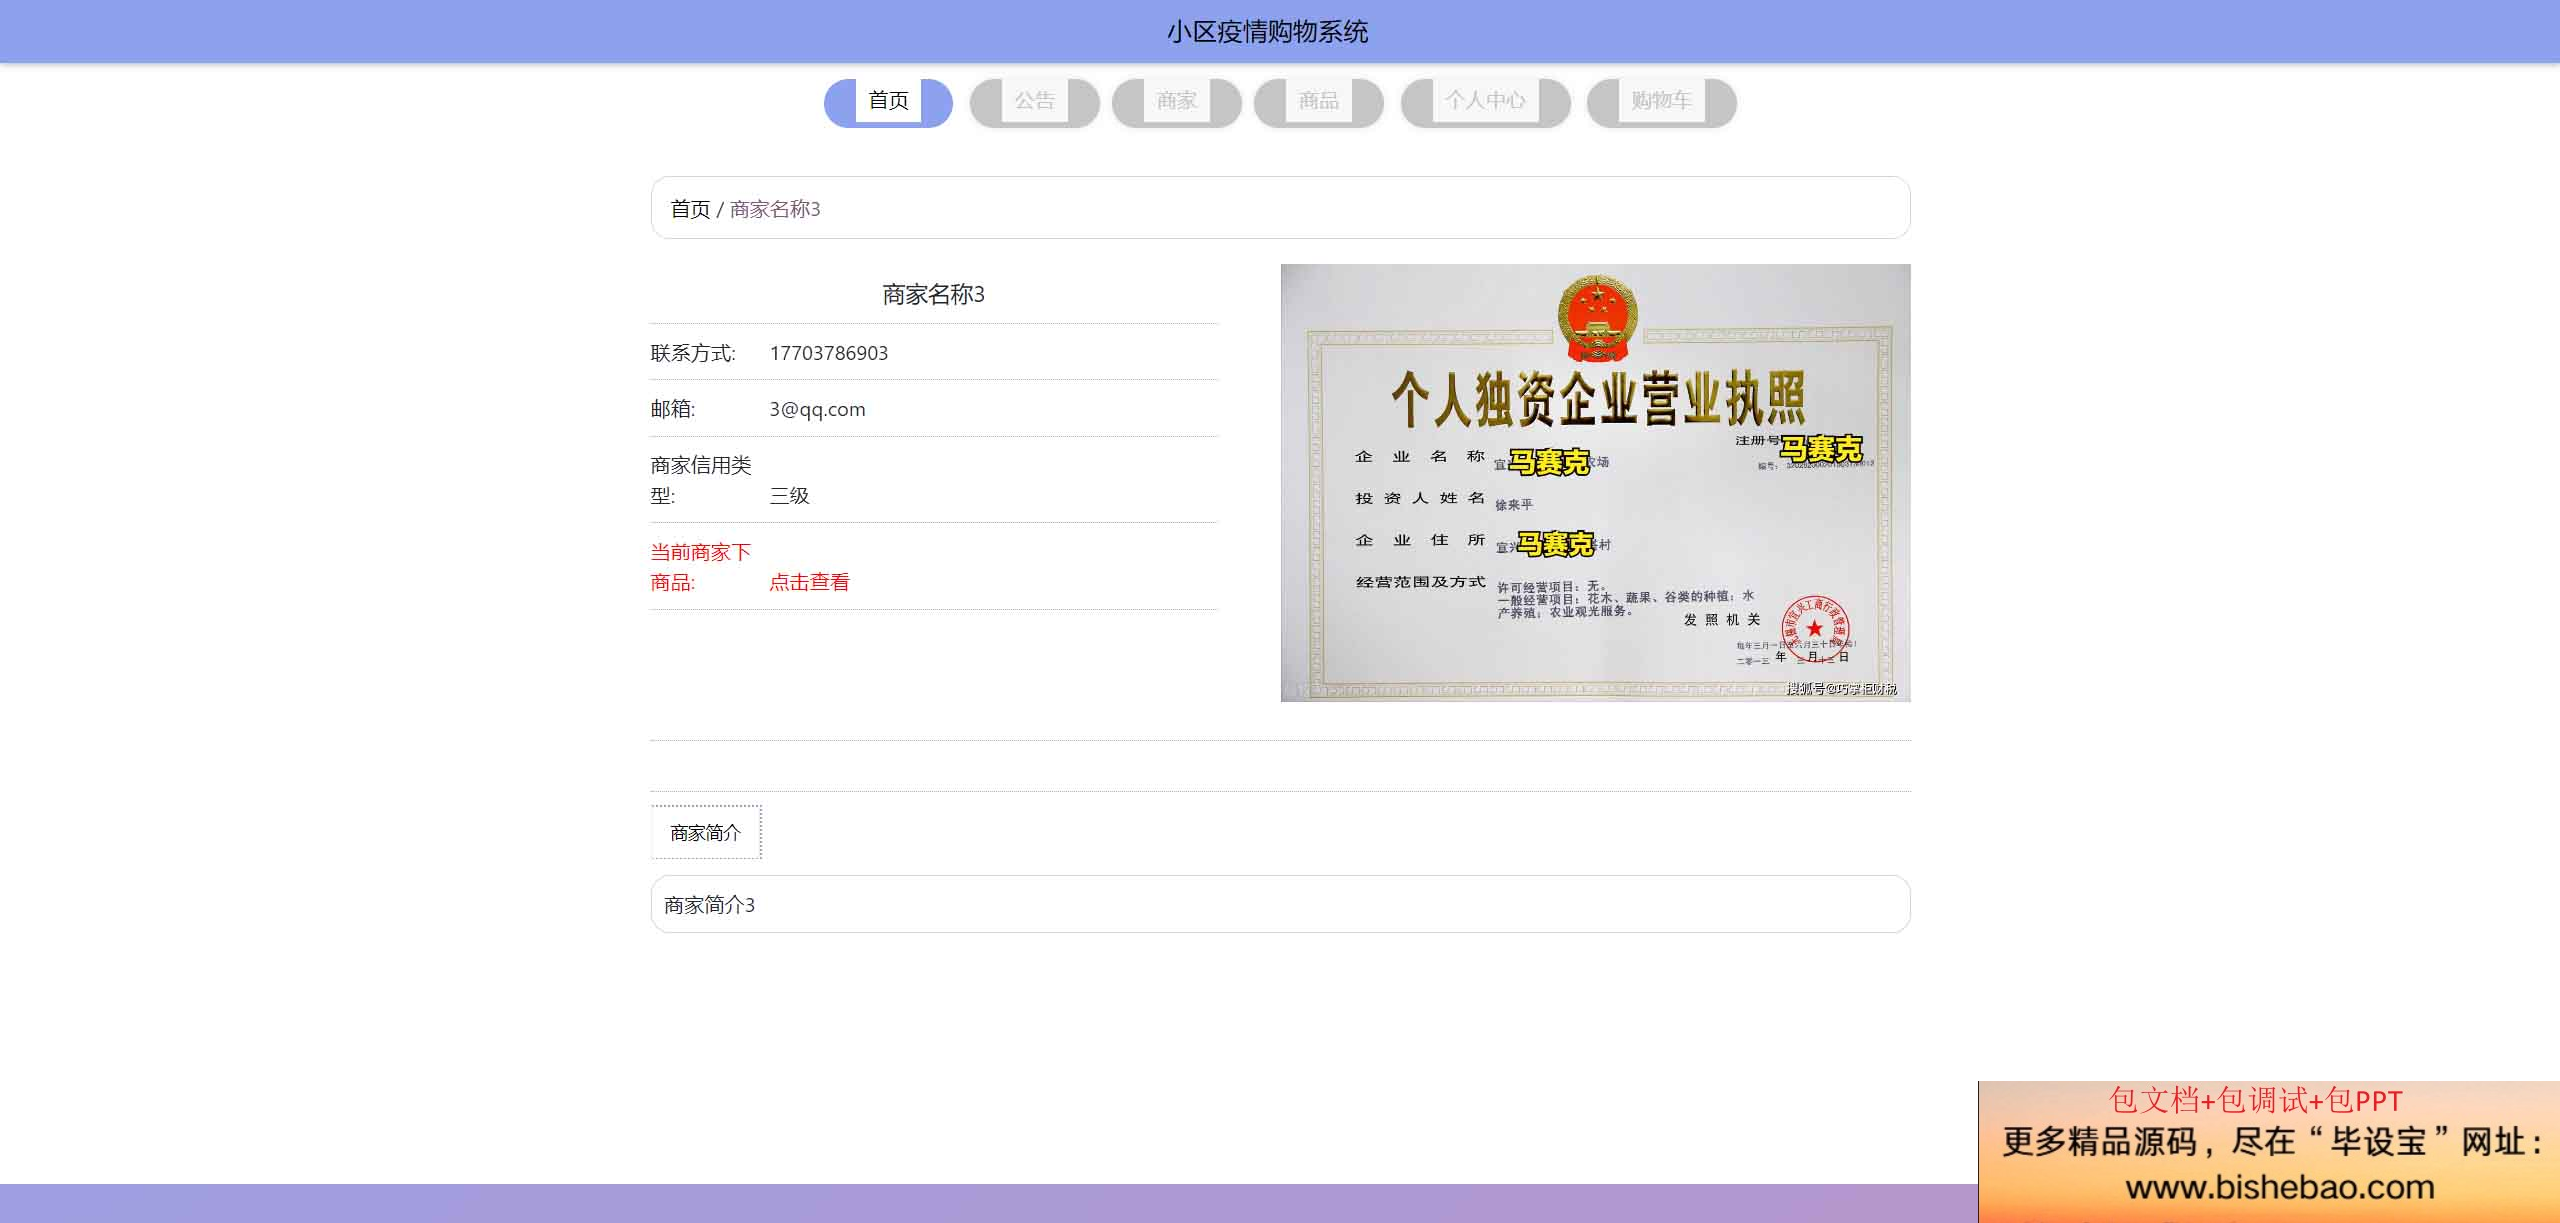
Task: Click the credit level value 三级
Action: [789, 495]
